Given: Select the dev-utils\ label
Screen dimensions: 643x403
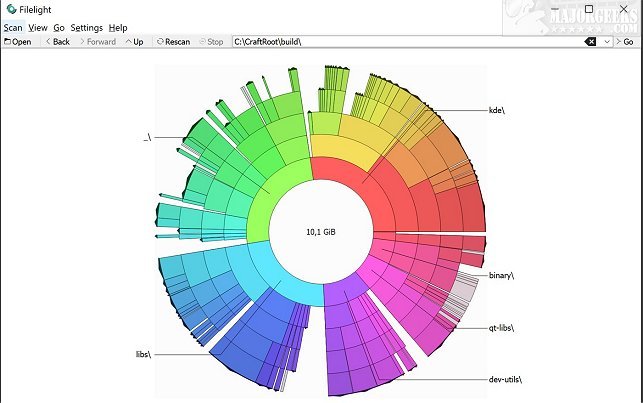Looking at the screenshot, I should [505, 380].
